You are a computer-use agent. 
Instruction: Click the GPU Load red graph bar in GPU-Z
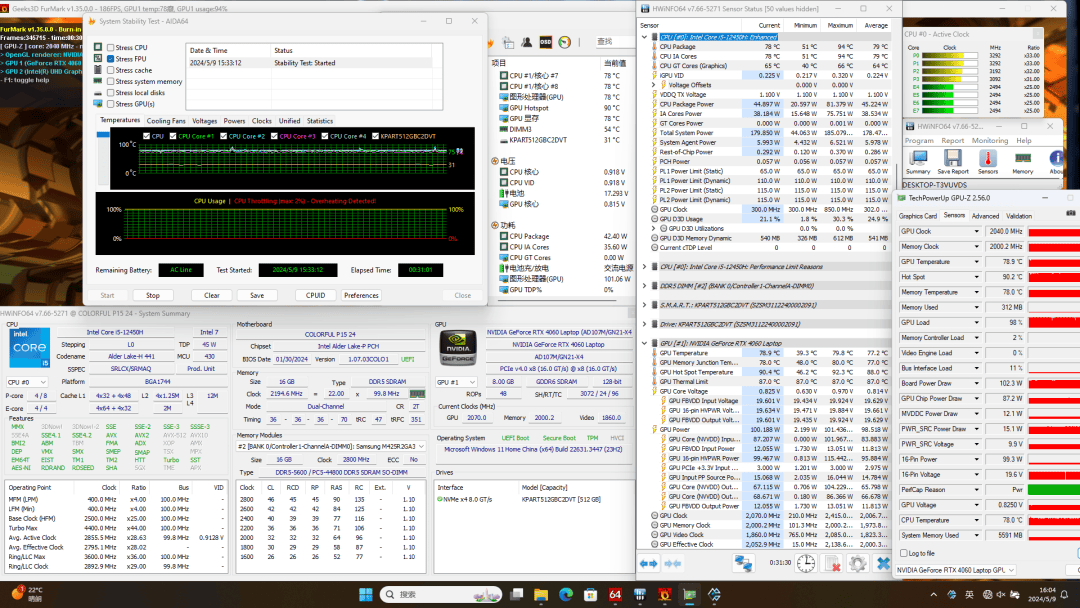tap(1054, 322)
